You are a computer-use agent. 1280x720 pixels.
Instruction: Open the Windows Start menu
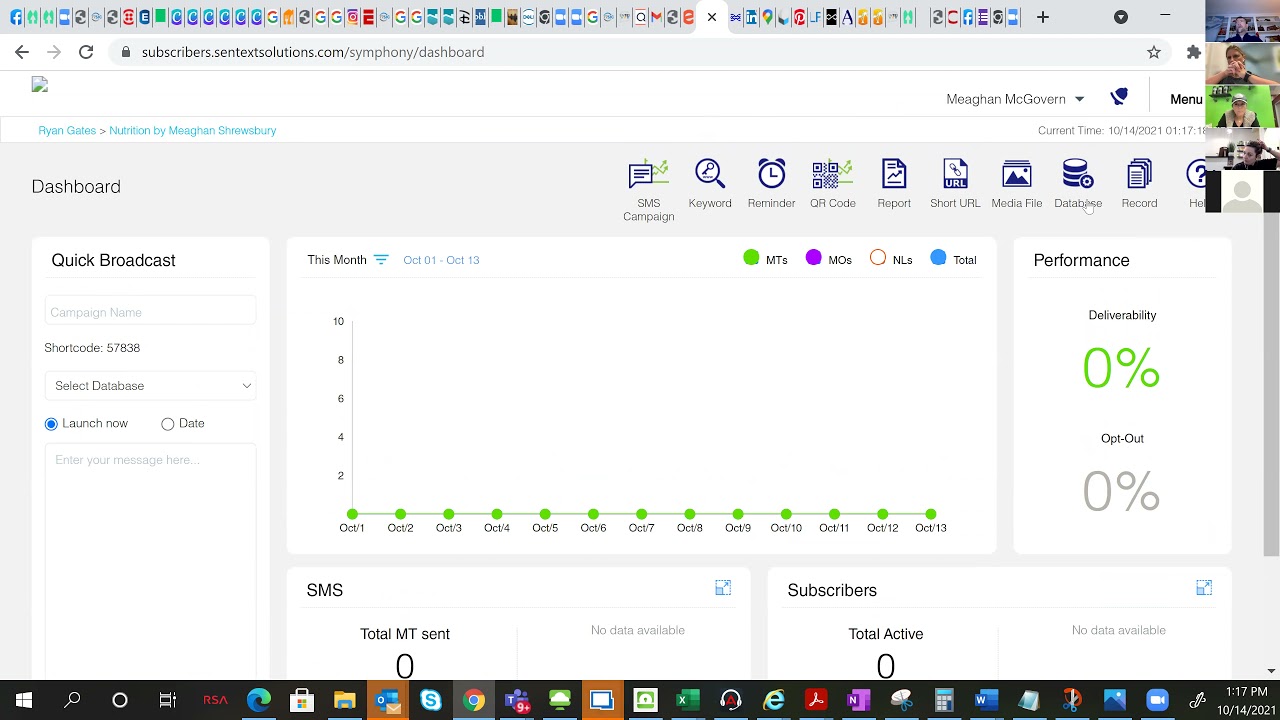click(x=24, y=700)
